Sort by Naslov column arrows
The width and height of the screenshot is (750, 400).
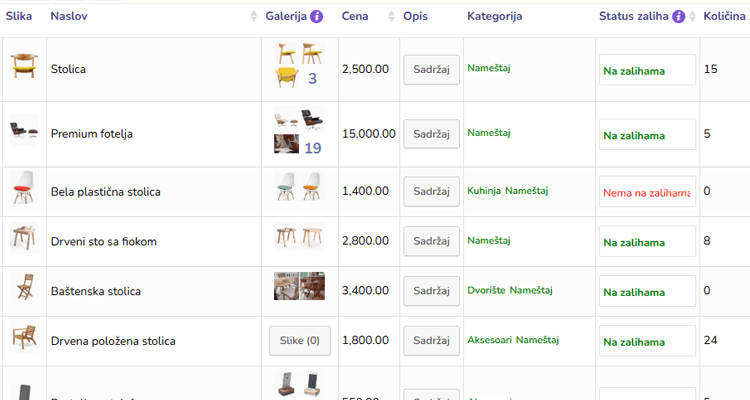tap(254, 17)
